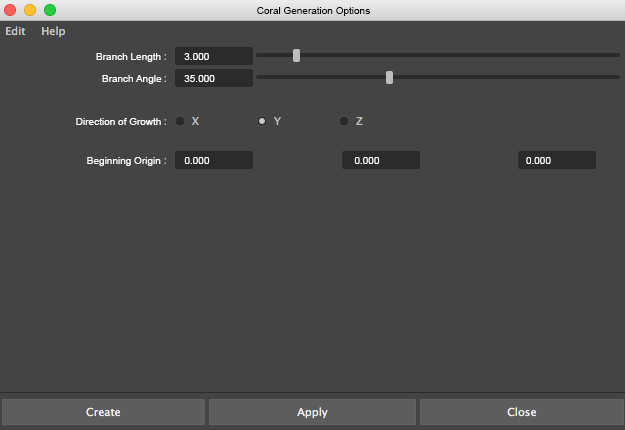Click the Create button
The image size is (625, 430).
[x=103, y=412]
